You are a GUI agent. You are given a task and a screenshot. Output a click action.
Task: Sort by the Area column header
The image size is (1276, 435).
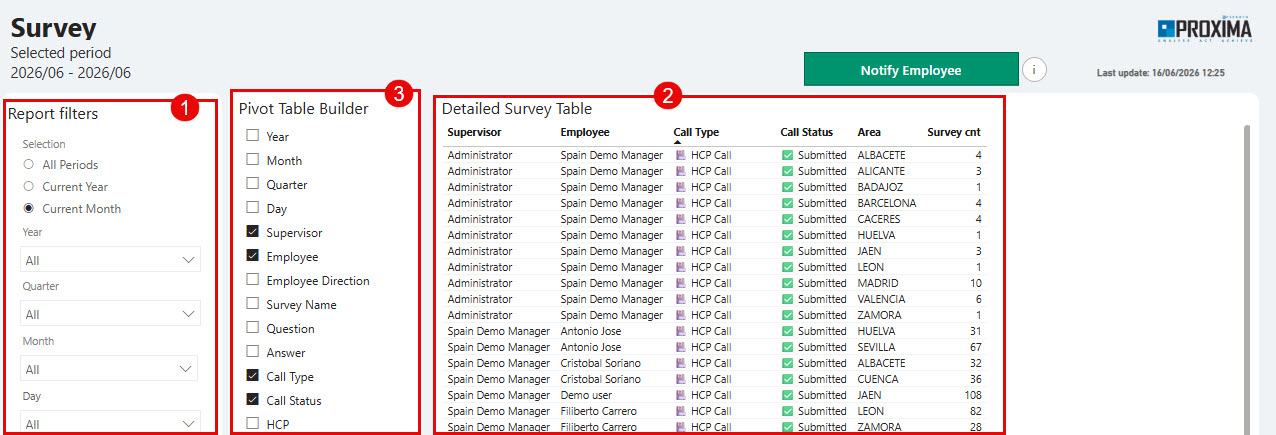[x=869, y=132]
